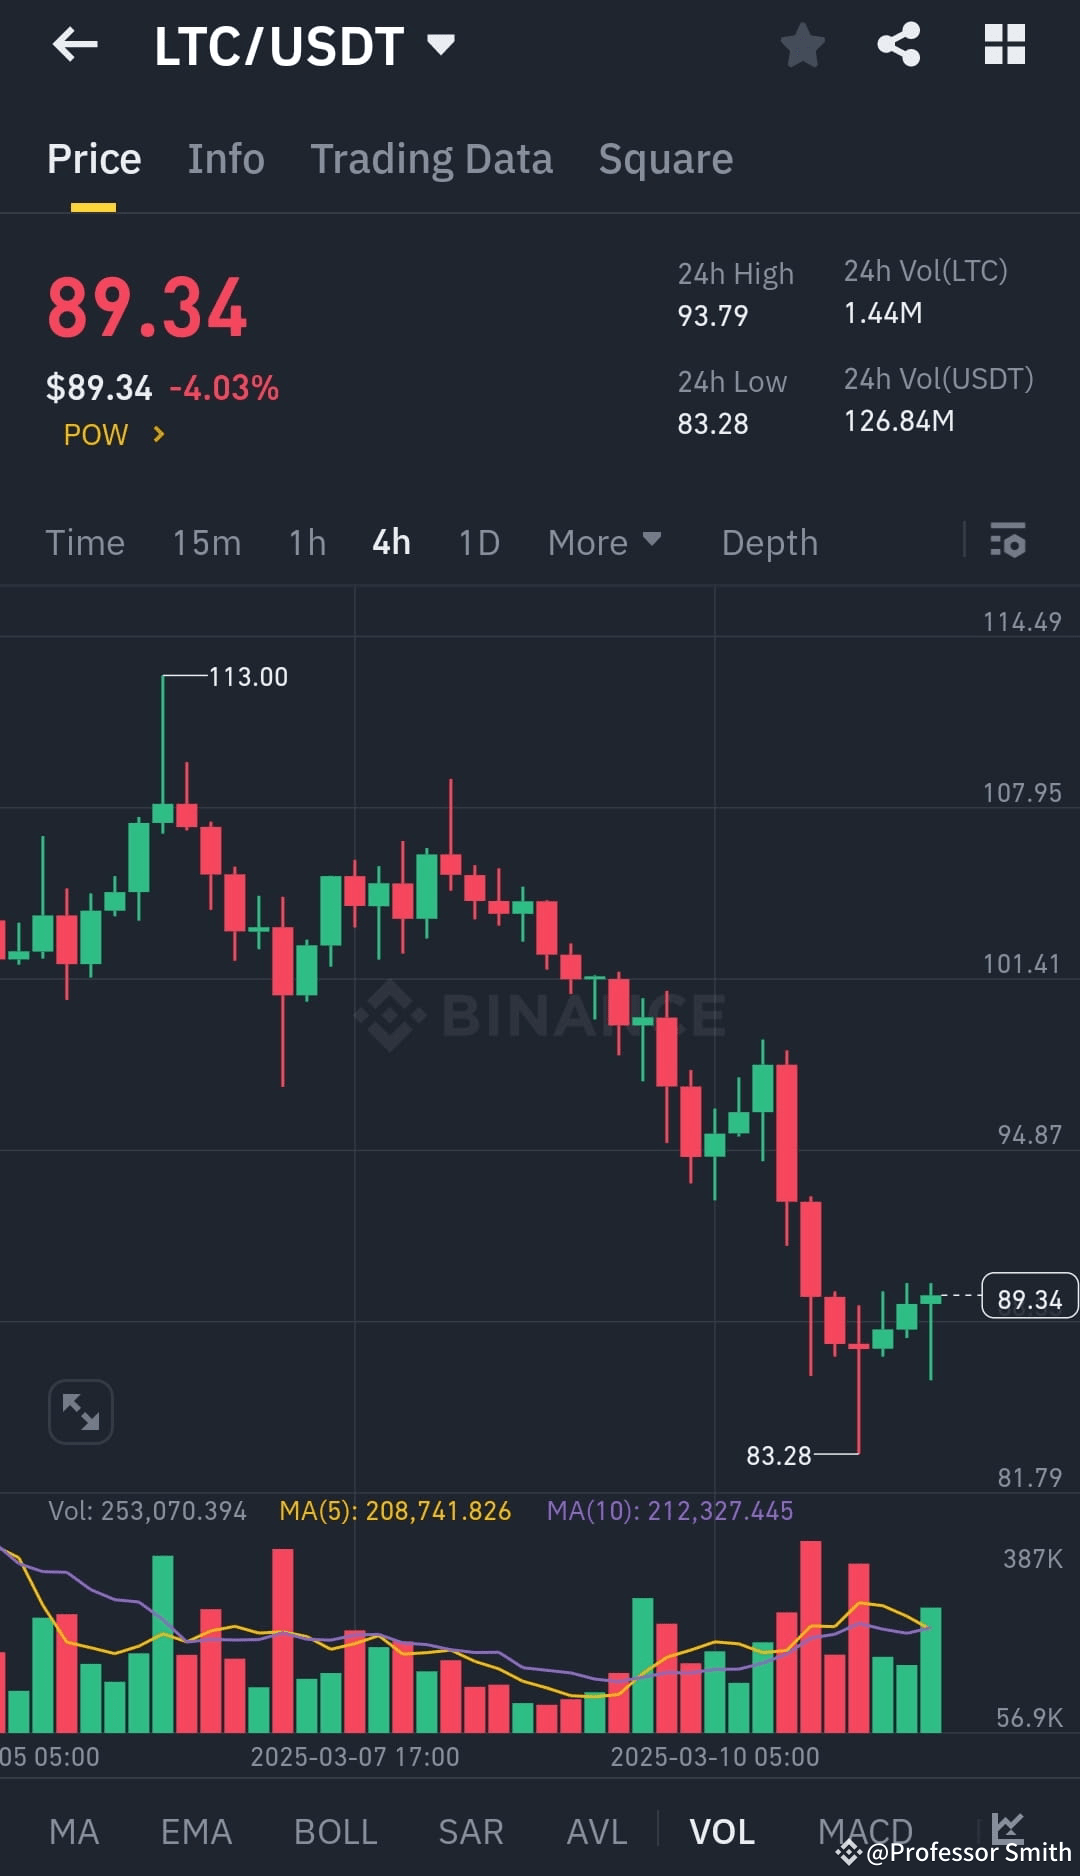Viewport: 1080px width, 1876px height.
Task: Open the Square tab
Action: 665,158
